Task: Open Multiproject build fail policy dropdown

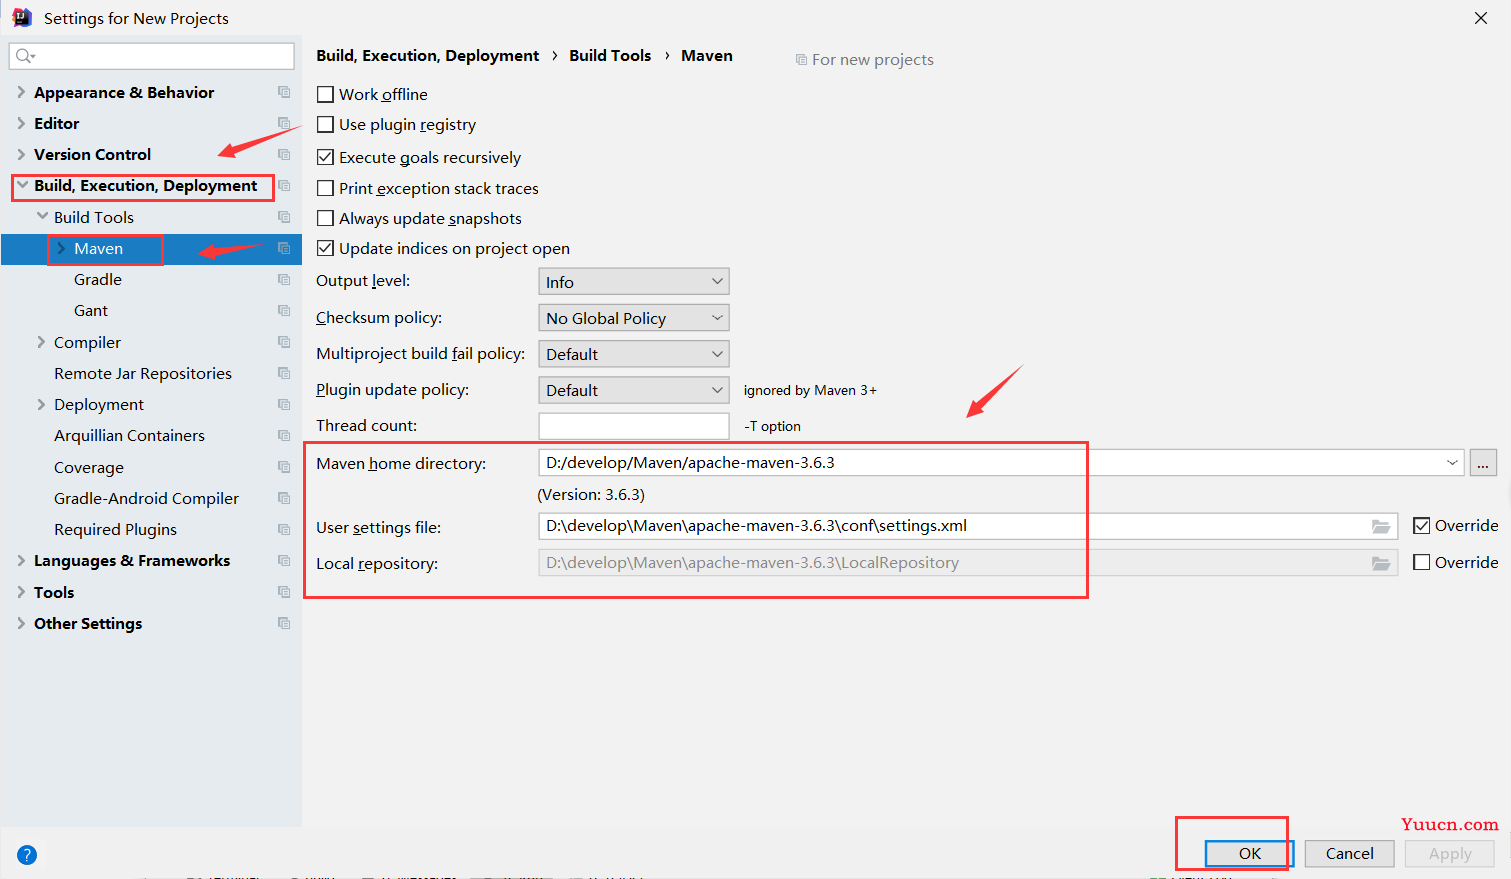Action: coord(634,354)
